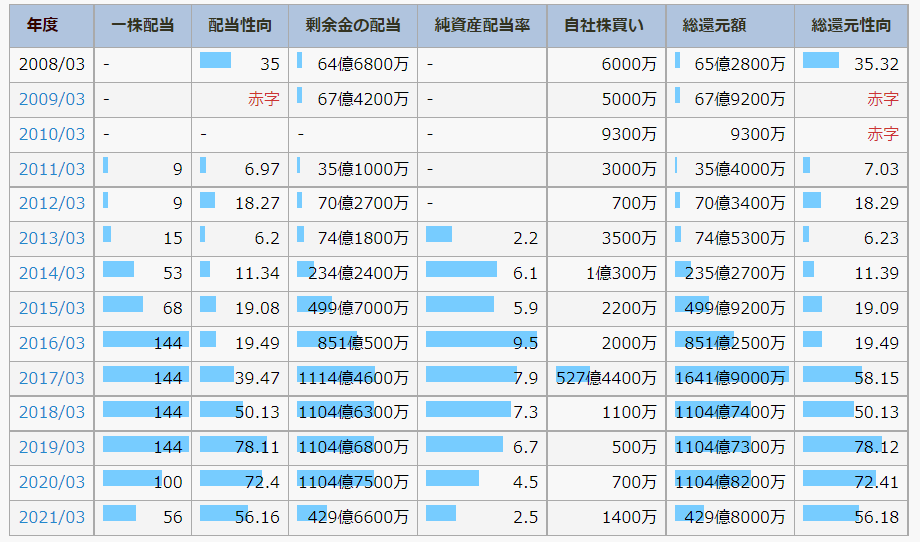Select the 851億500万 dividend value
Screen dimensions: 920x542
click(x=363, y=343)
